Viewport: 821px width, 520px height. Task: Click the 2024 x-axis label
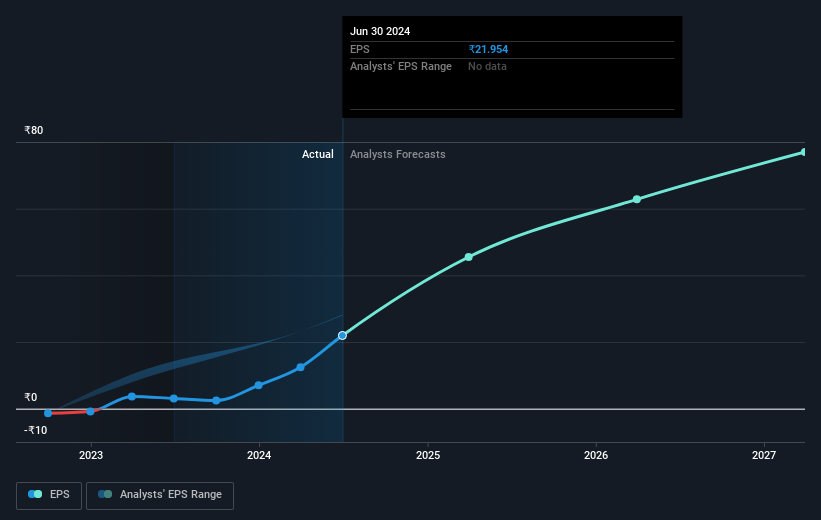point(259,455)
